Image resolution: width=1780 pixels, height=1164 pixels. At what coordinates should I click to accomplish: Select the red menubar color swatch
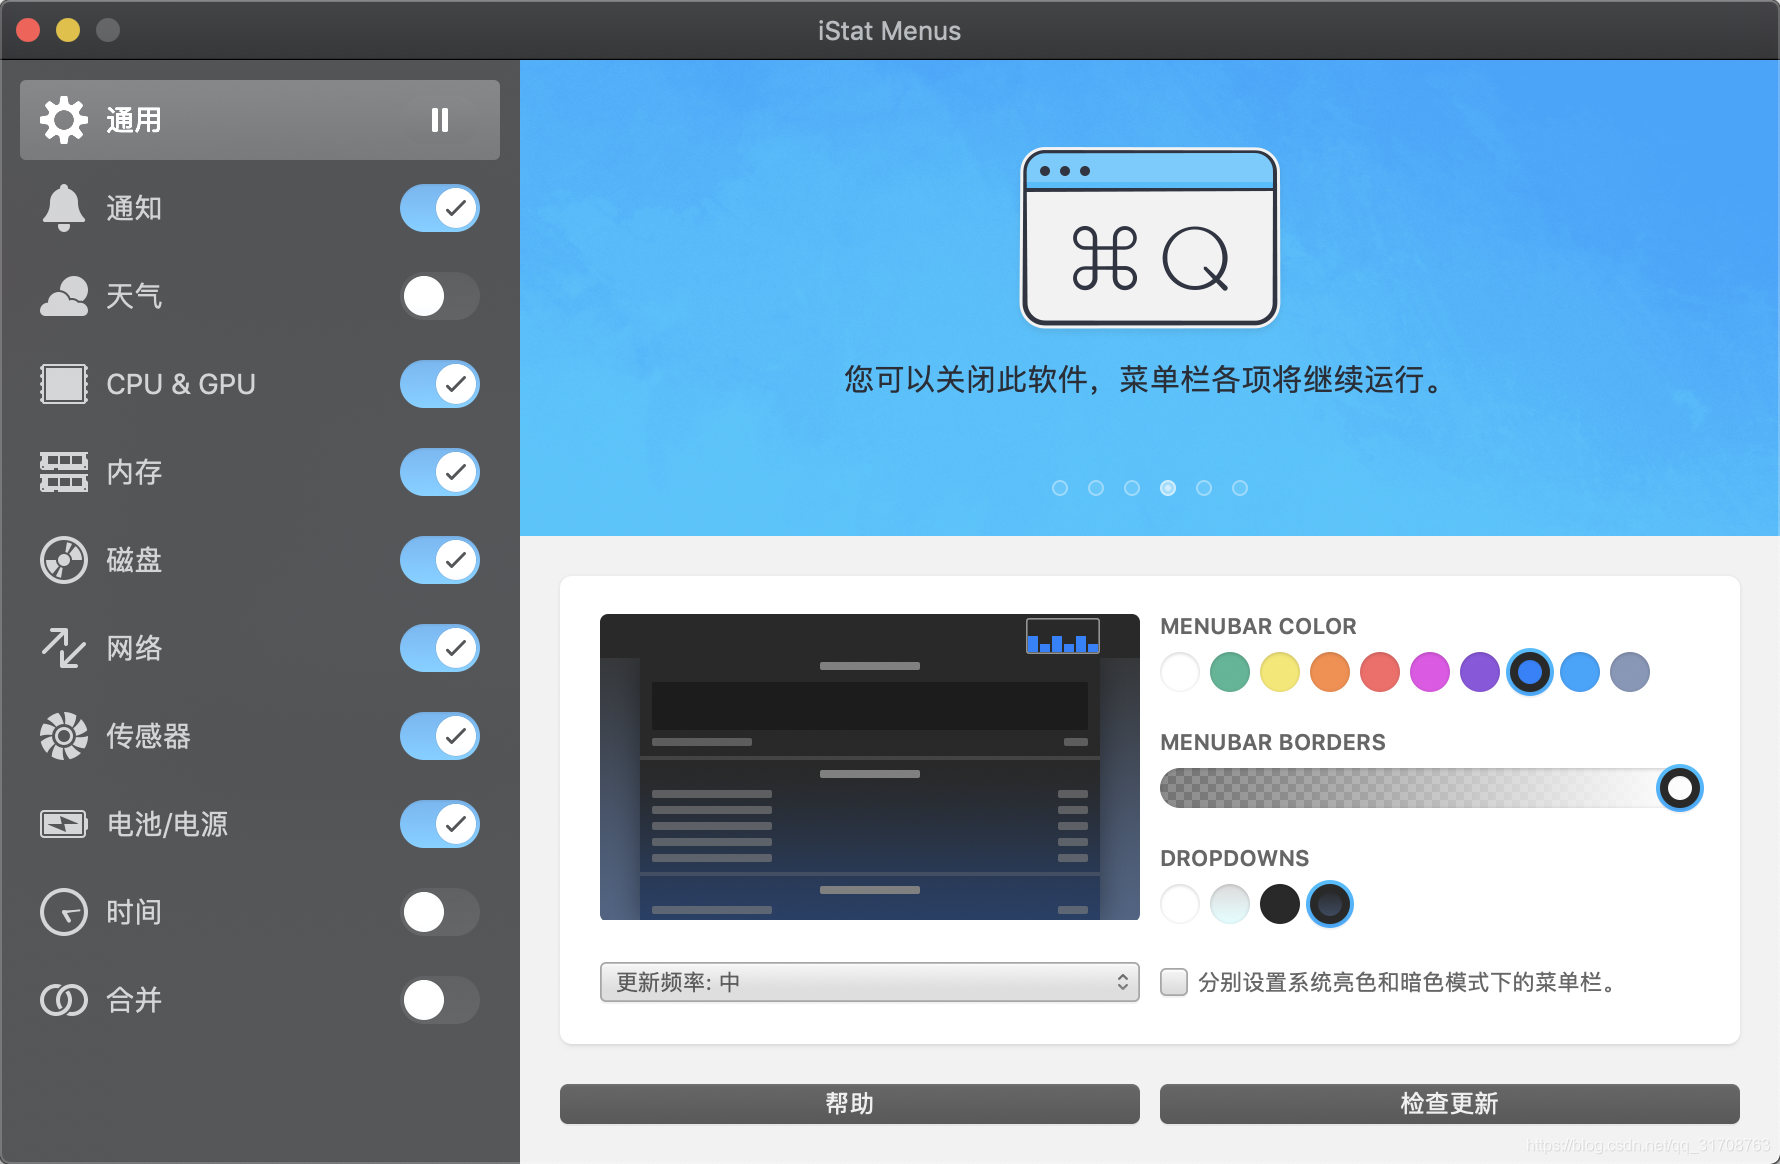click(1380, 672)
